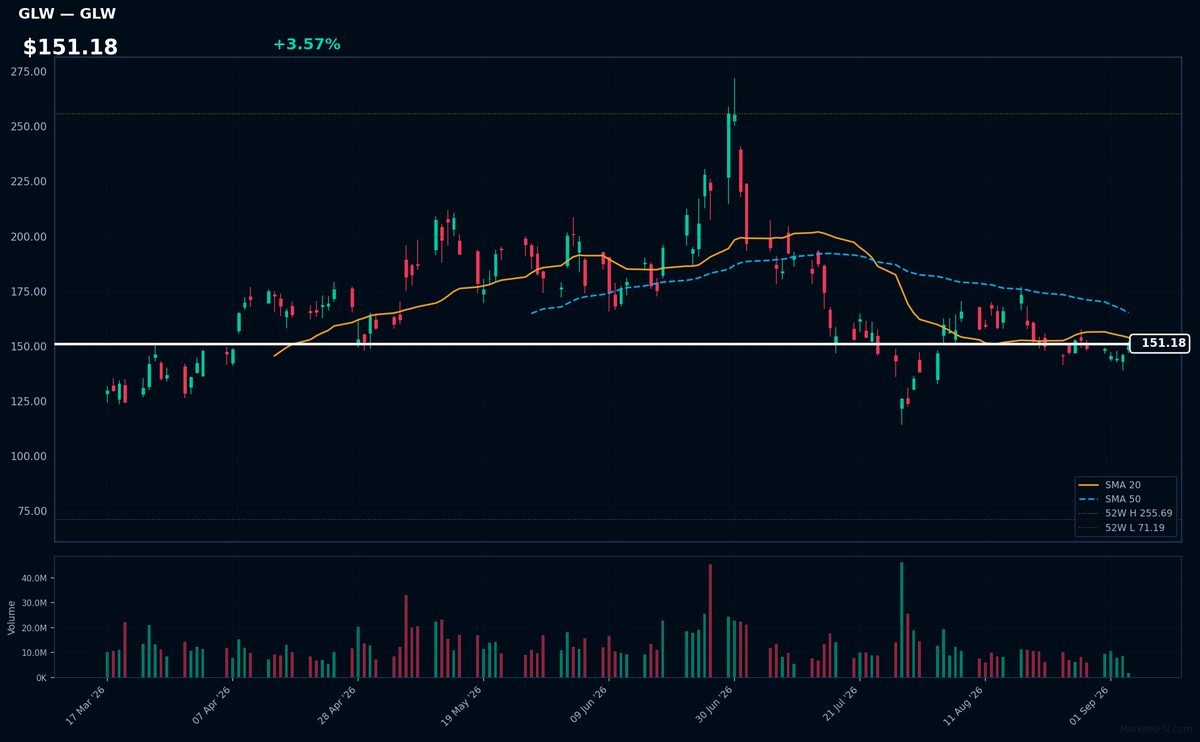This screenshot has width=1200, height=742.
Task: Click the 0K volume axis label
Action: tap(41, 678)
